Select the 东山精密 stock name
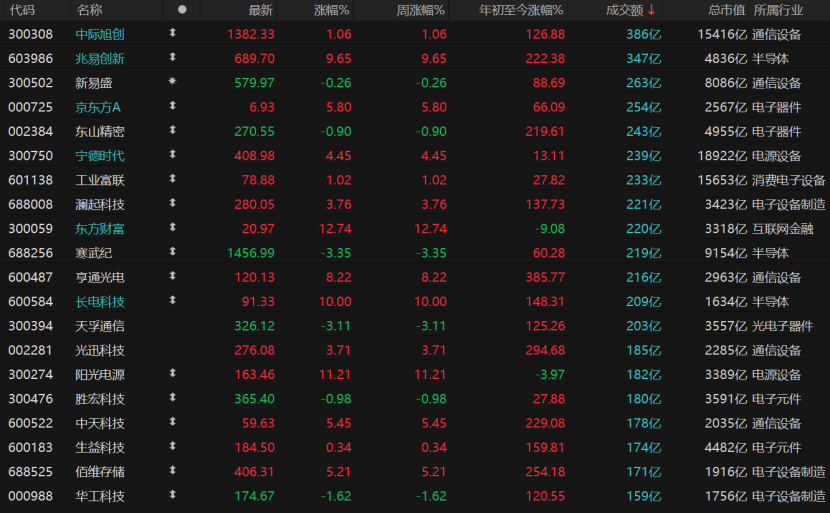Image resolution: width=830 pixels, height=513 pixels. click(100, 132)
